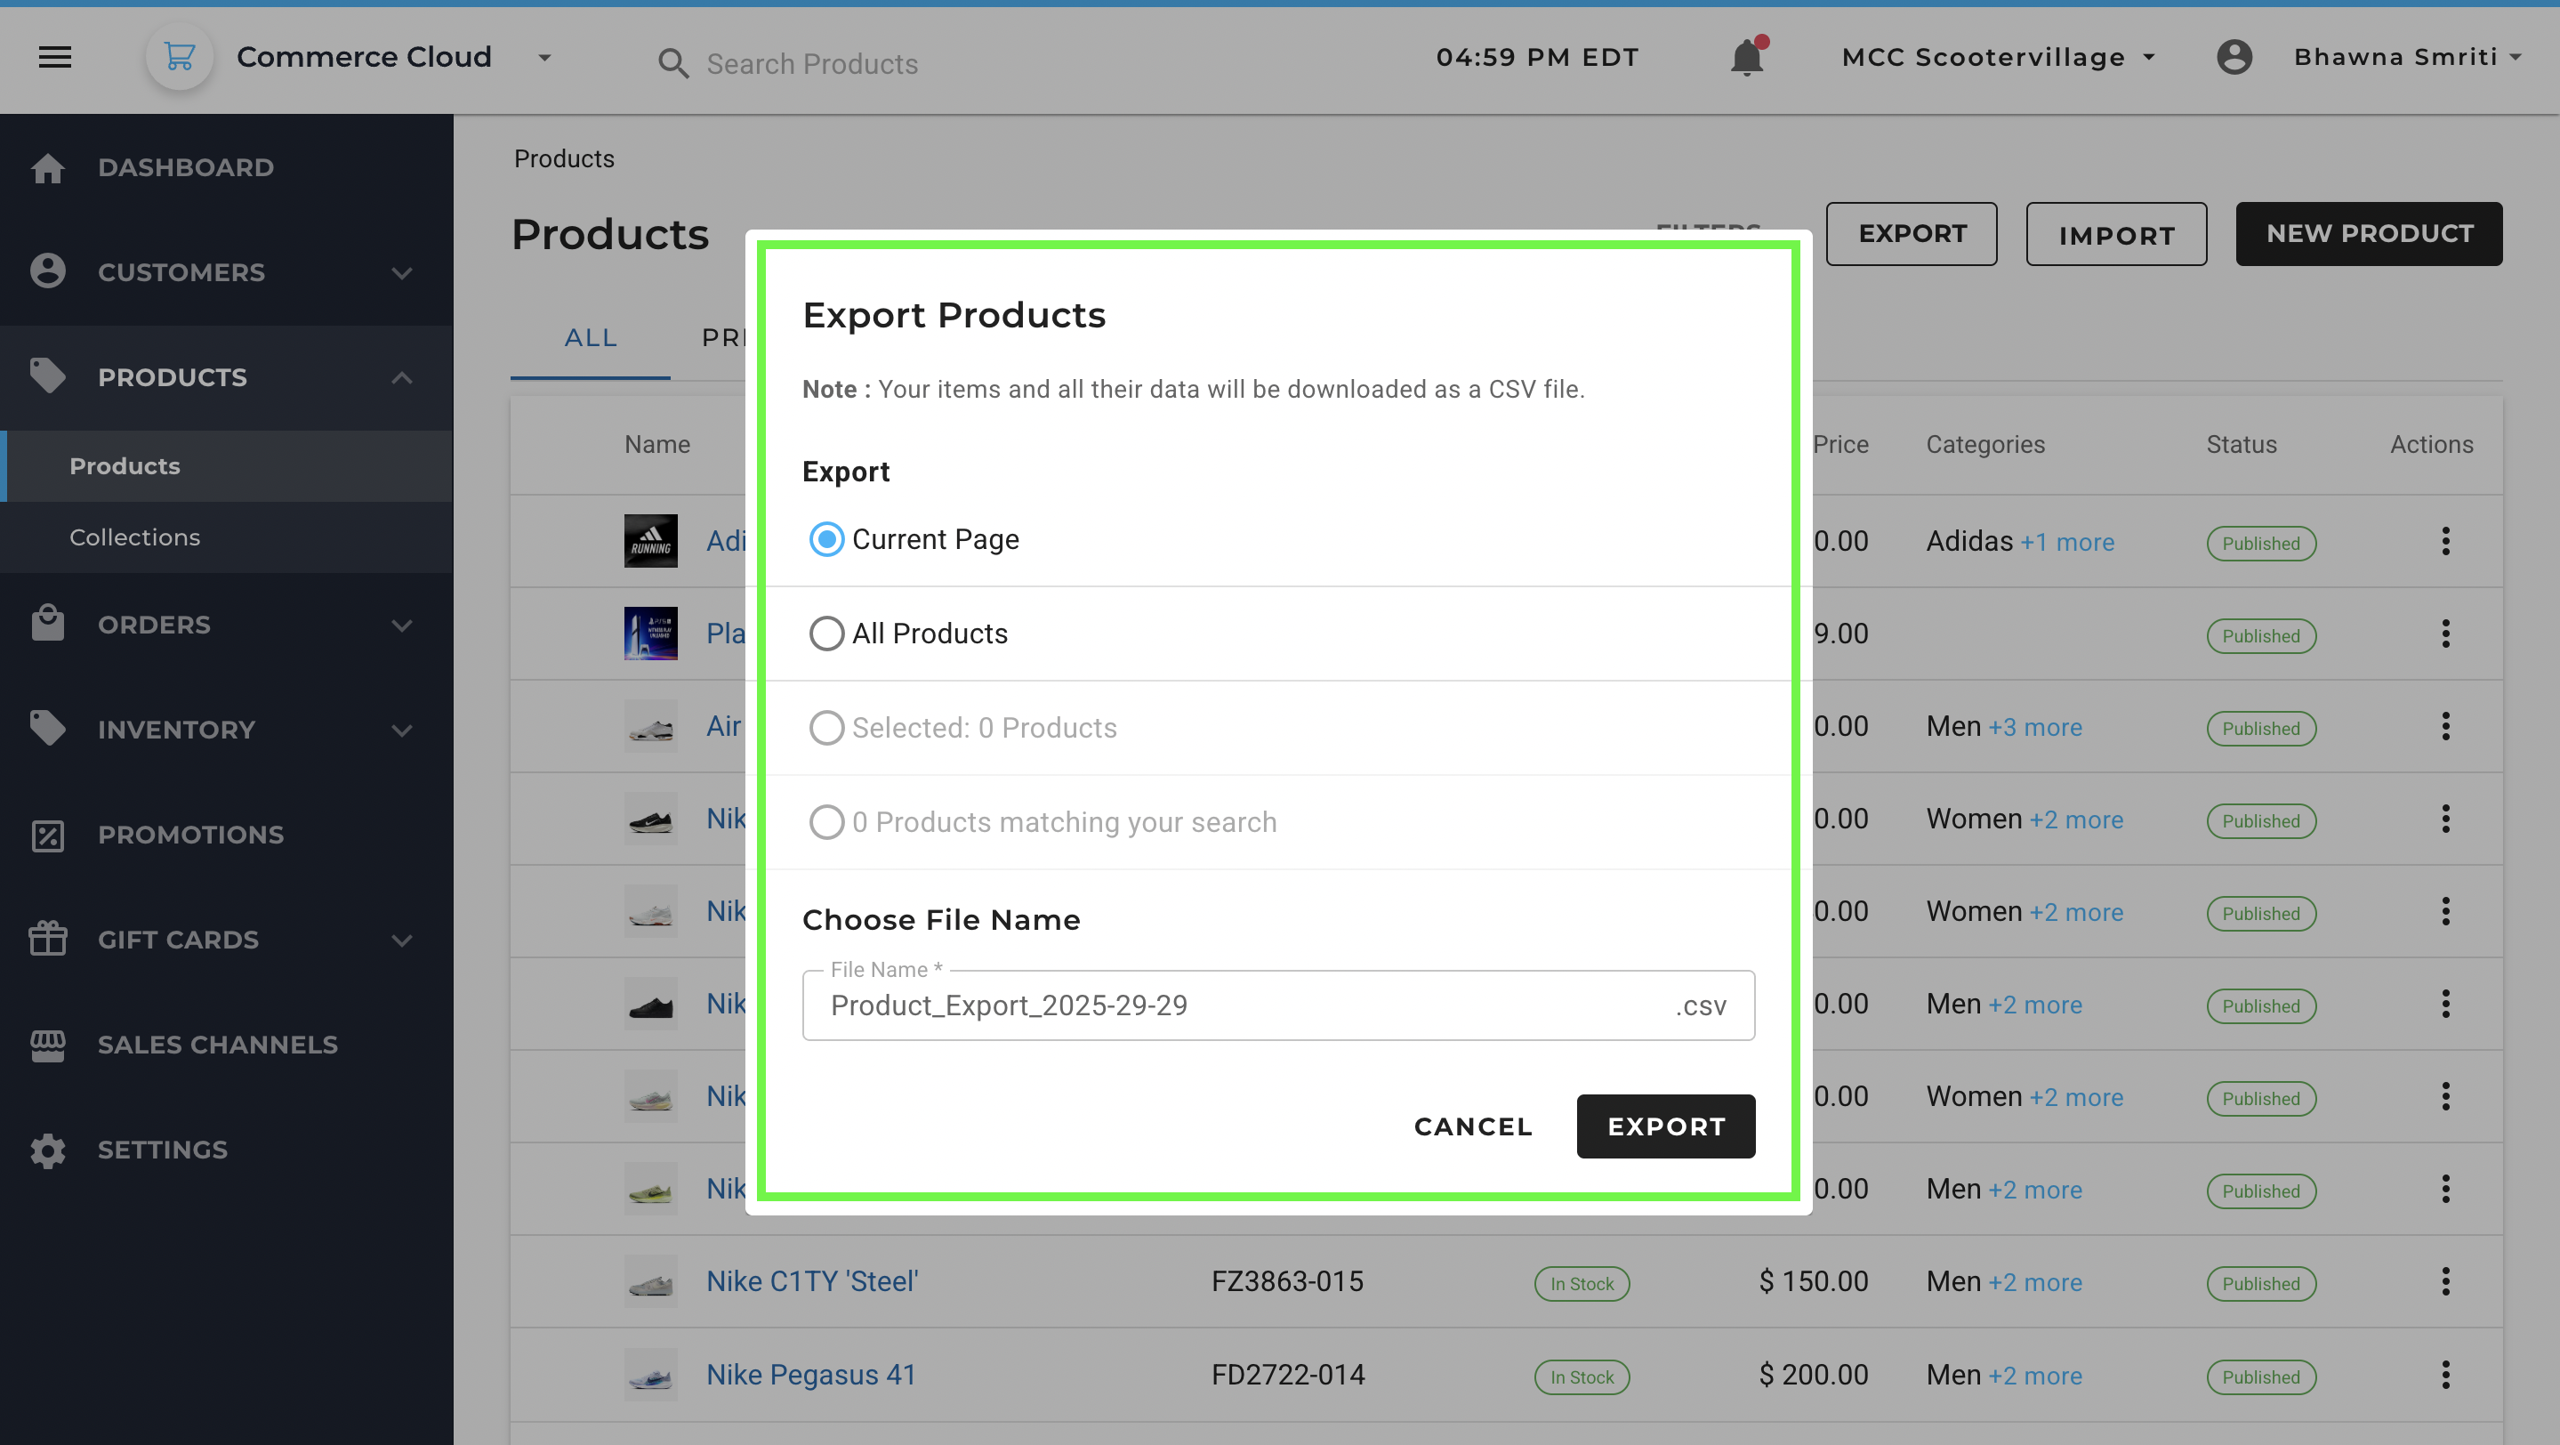This screenshot has width=2560, height=1445.
Task: Click Cancel in Export Products dialog
Action: (x=1472, y=1127)
